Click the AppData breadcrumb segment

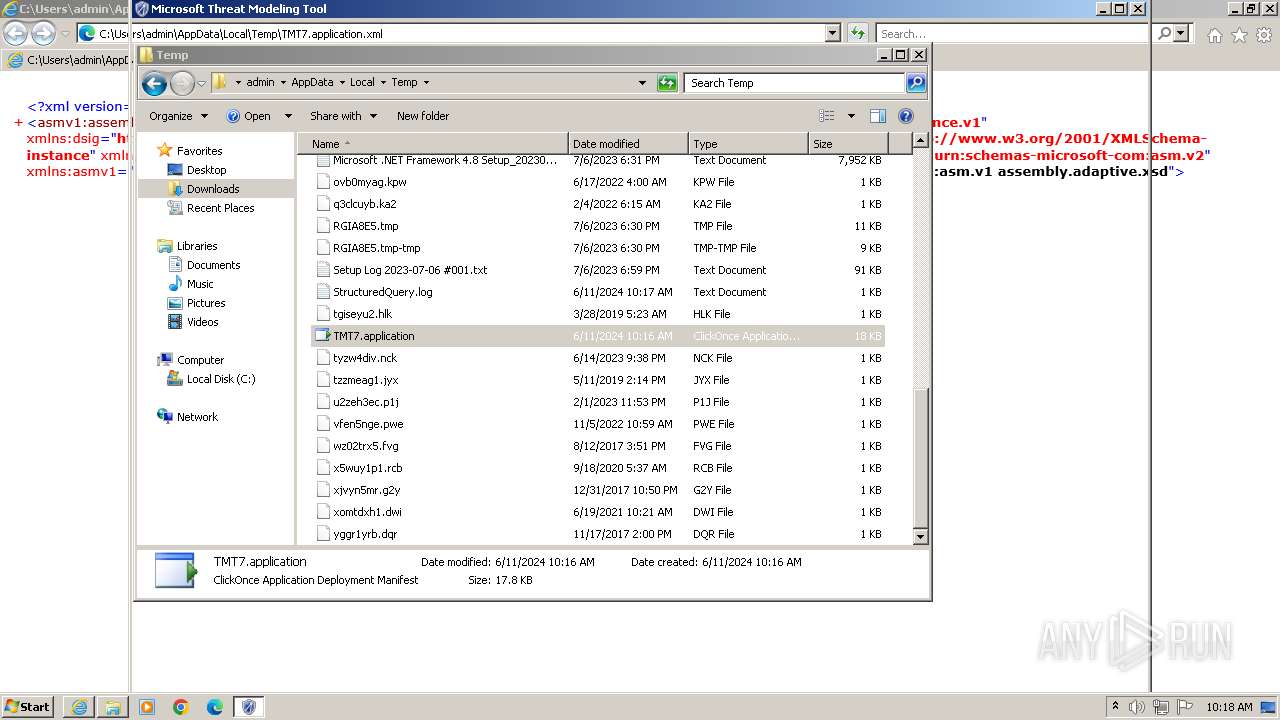tap(312, 83)
